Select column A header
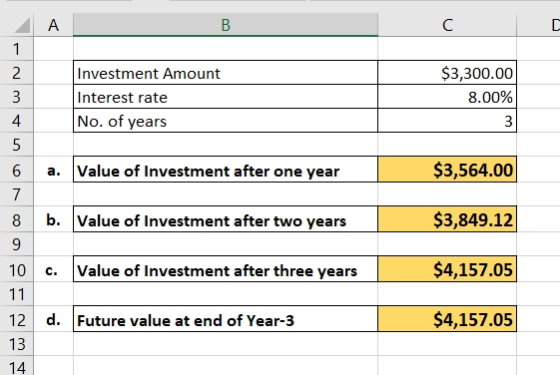The width and height of the screenshot is (560, 375). click(54, 25)
